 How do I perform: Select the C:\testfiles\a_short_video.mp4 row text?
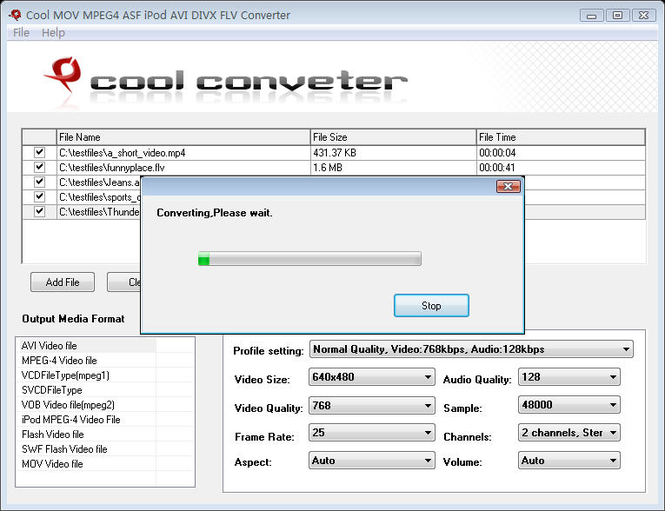click(x=122, y=153)
